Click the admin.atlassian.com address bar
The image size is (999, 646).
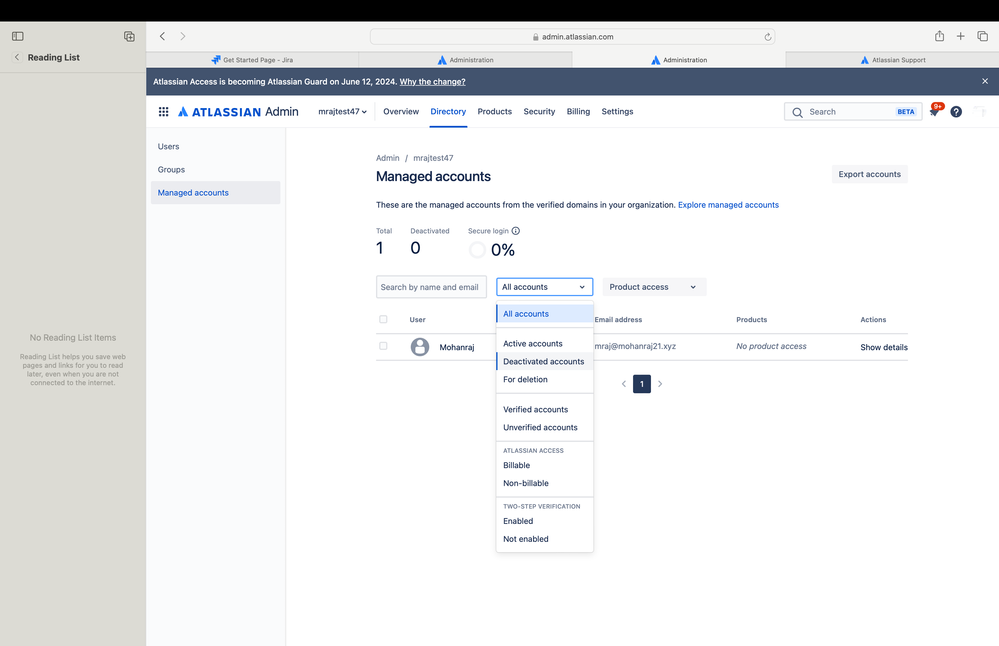pos(572,37)
